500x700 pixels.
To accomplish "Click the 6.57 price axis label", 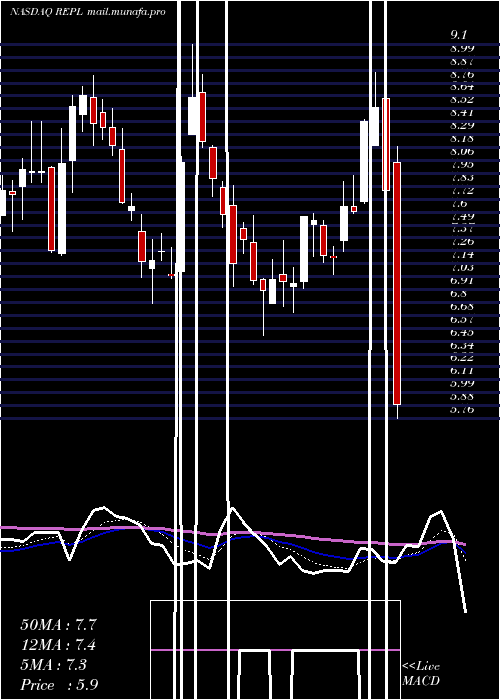I will [462, 319].
